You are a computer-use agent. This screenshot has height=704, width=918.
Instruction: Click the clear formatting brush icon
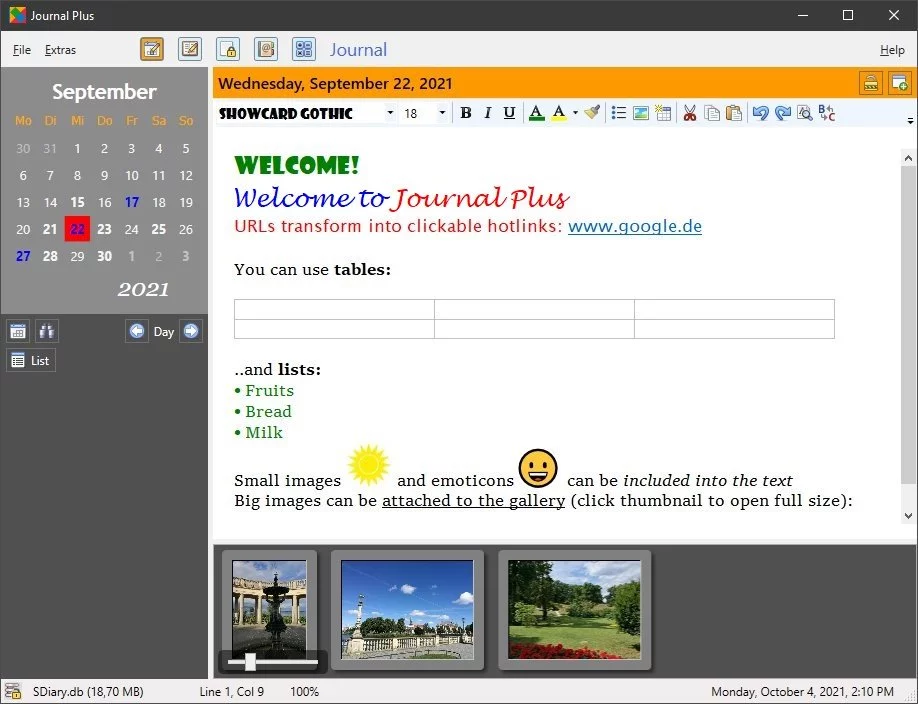point(592,112)
